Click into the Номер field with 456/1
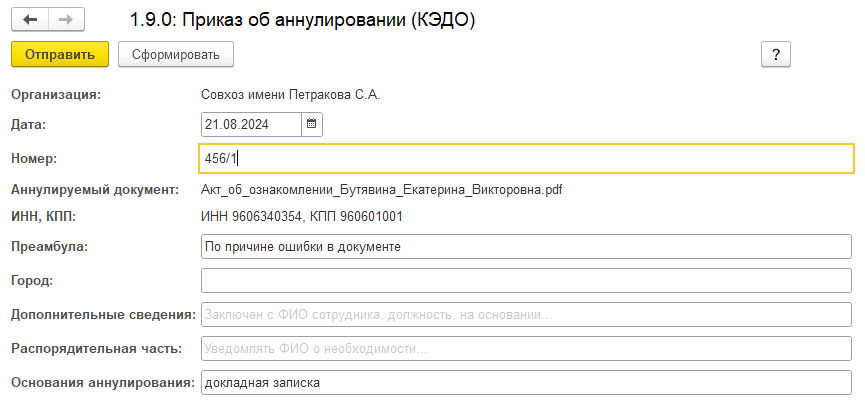The height and width of the screenshot is (408, 865). (x=527, y=159)
